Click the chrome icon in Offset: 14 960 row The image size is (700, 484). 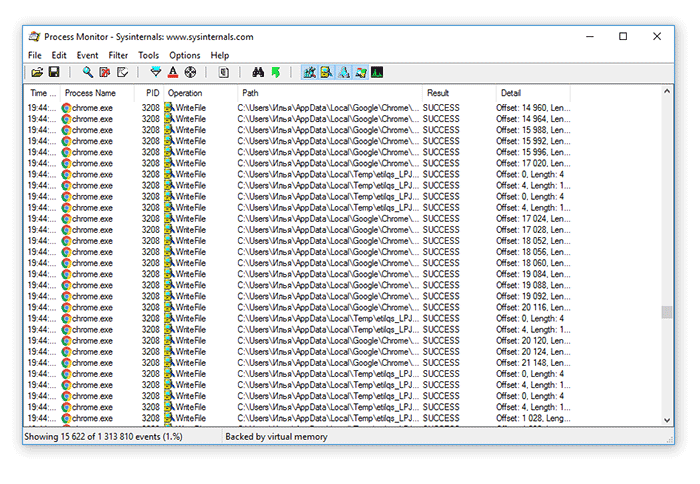[x=67, y=108]
